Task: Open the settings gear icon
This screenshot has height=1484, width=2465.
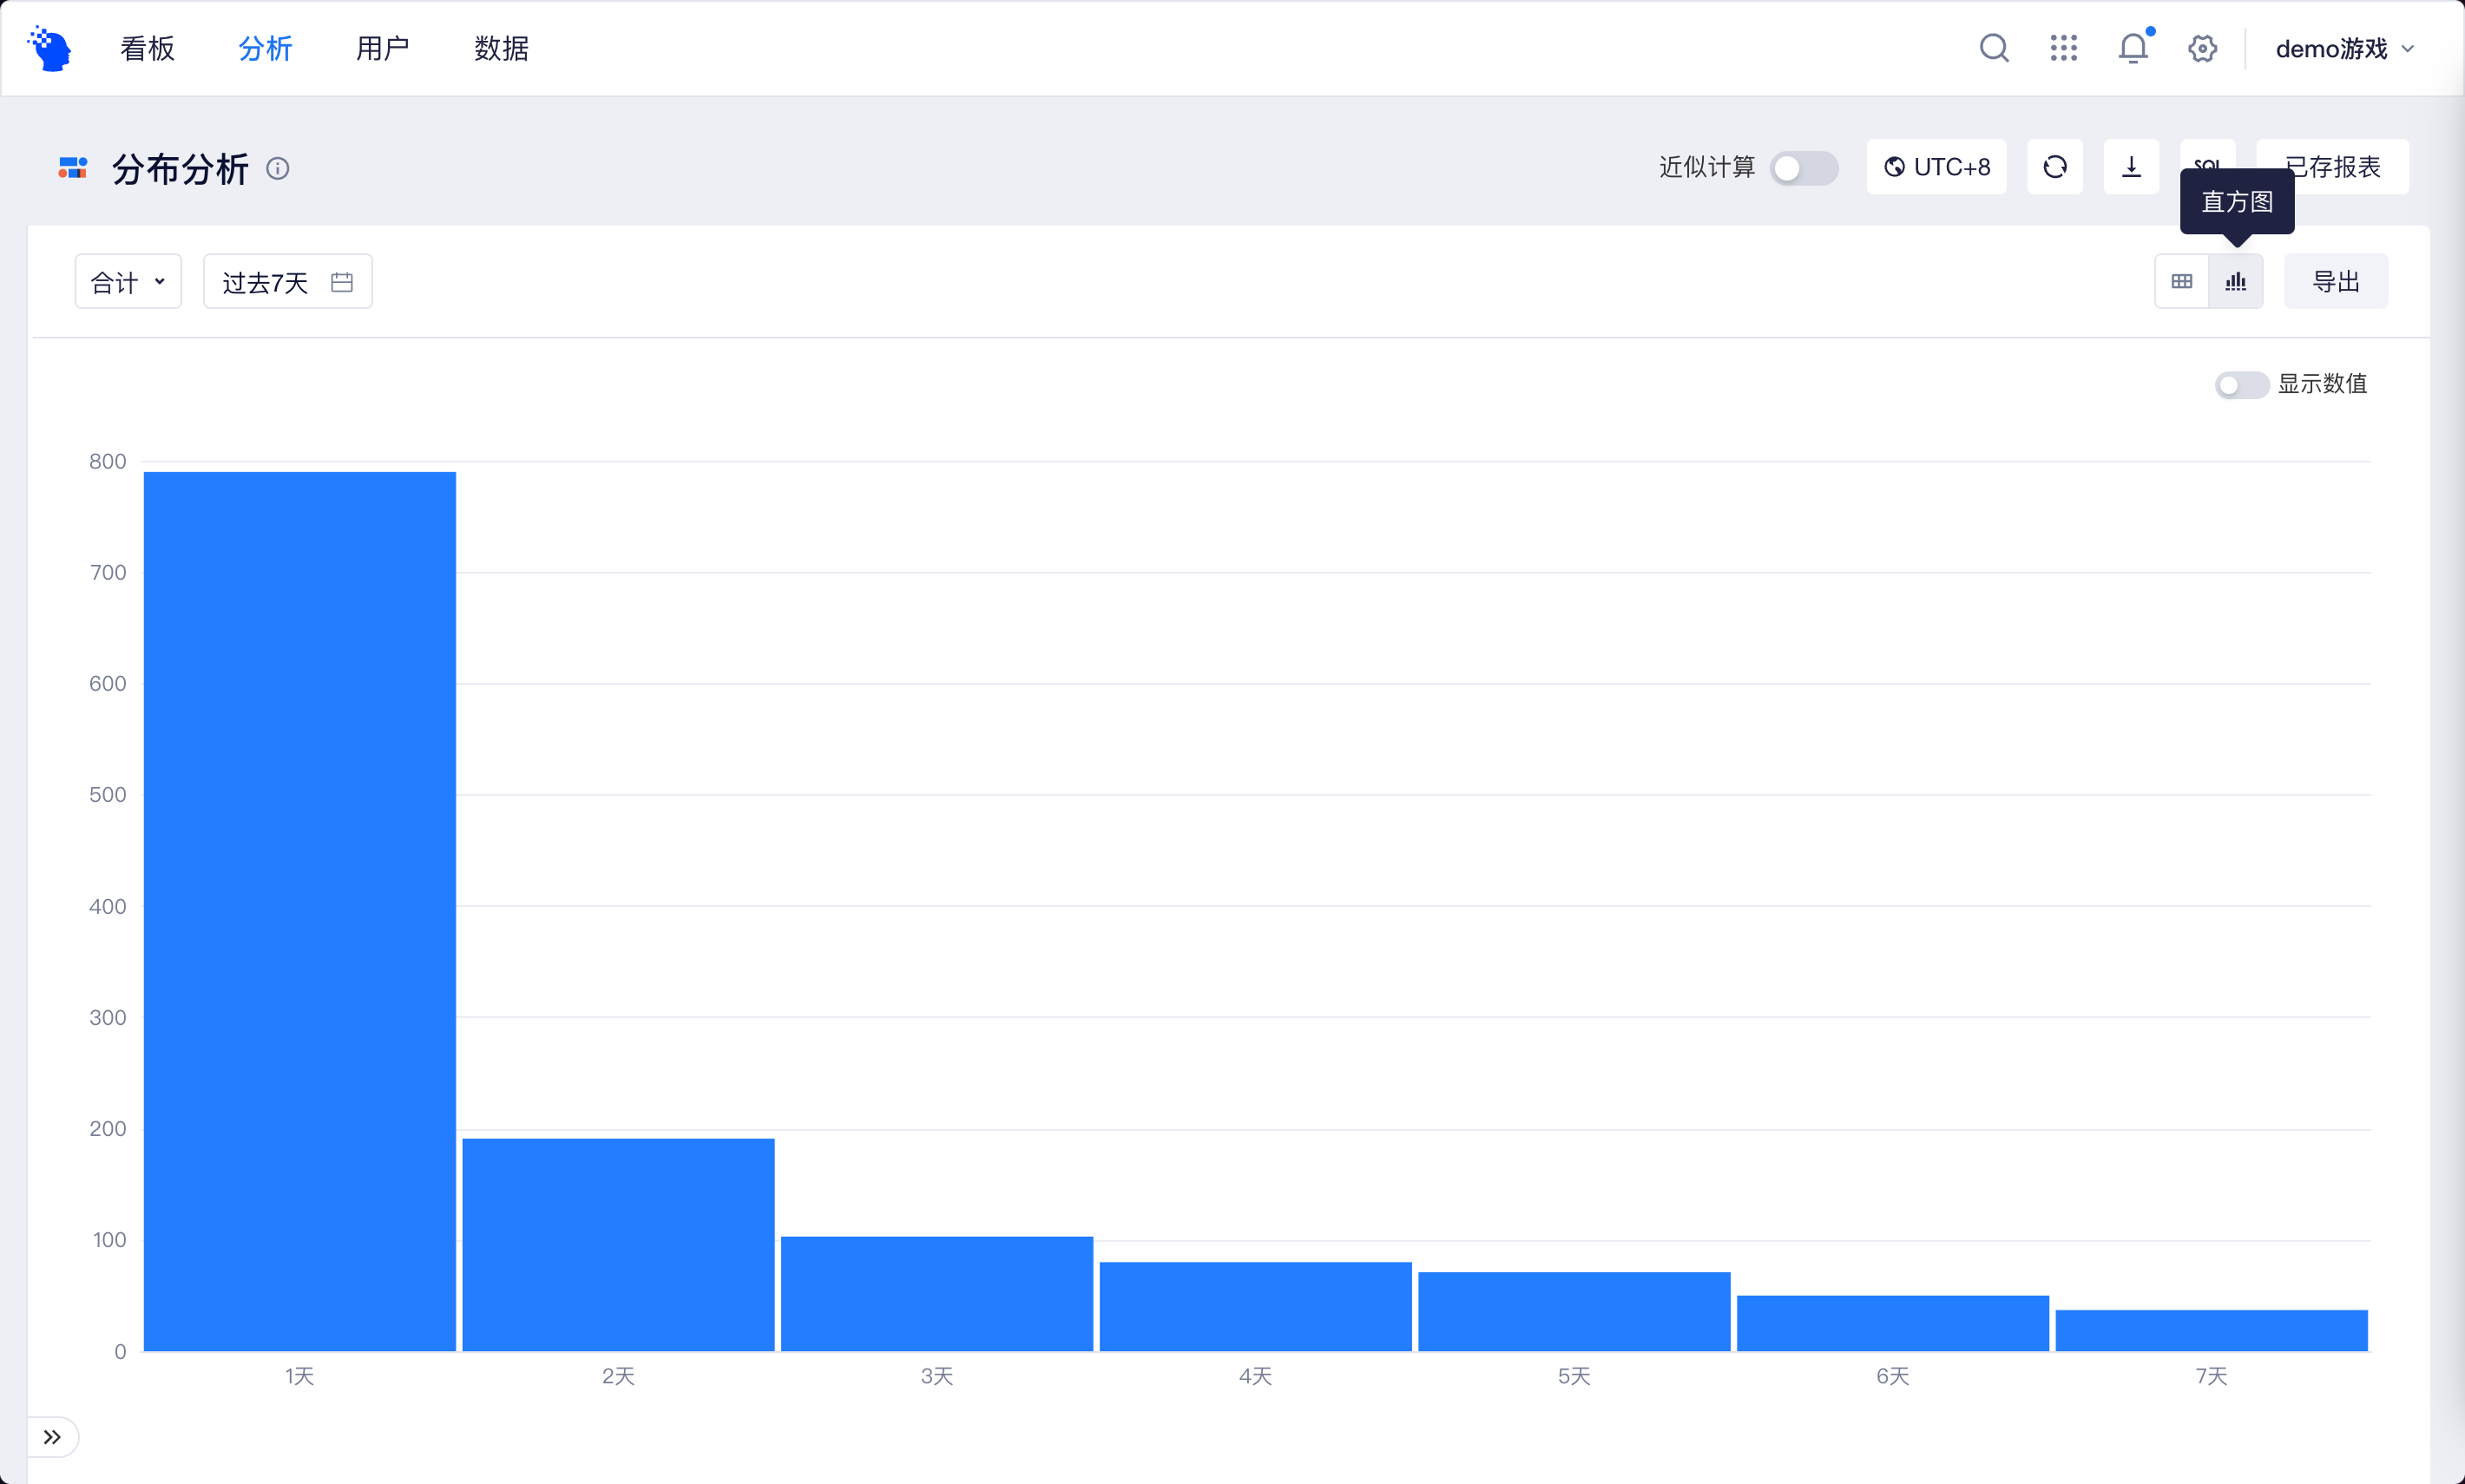Action: [2202, 48]
